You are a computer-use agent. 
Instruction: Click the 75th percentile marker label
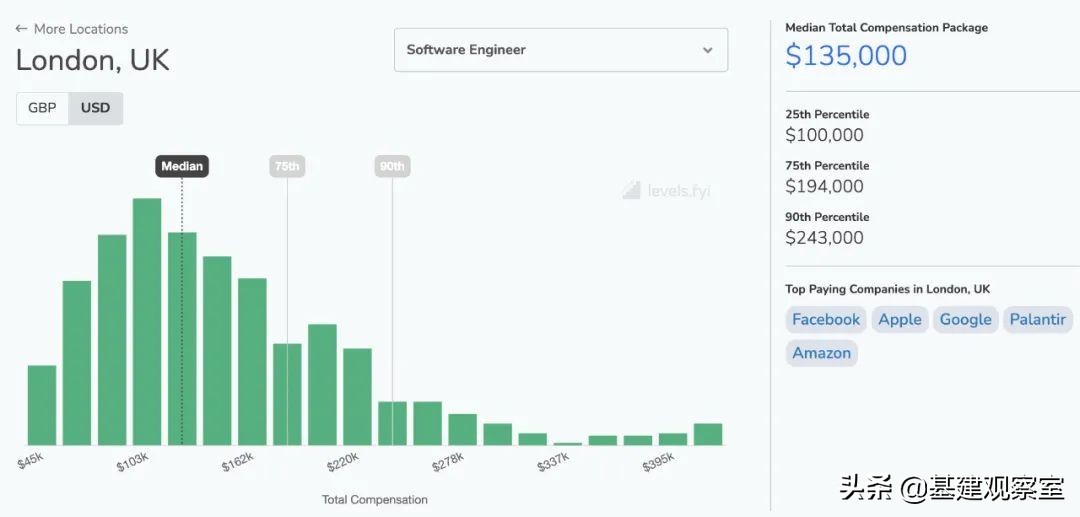pos(287,166)
